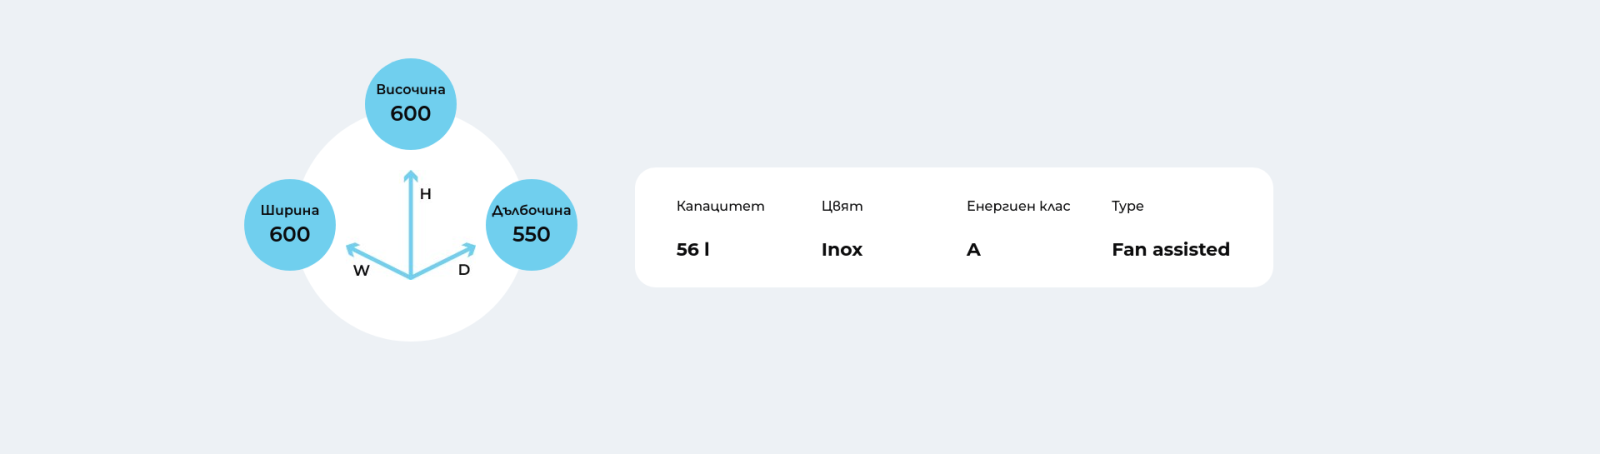Screen dimensions: 1600x454
Task: Click the W axis arrow
Action: pos(378,260)
